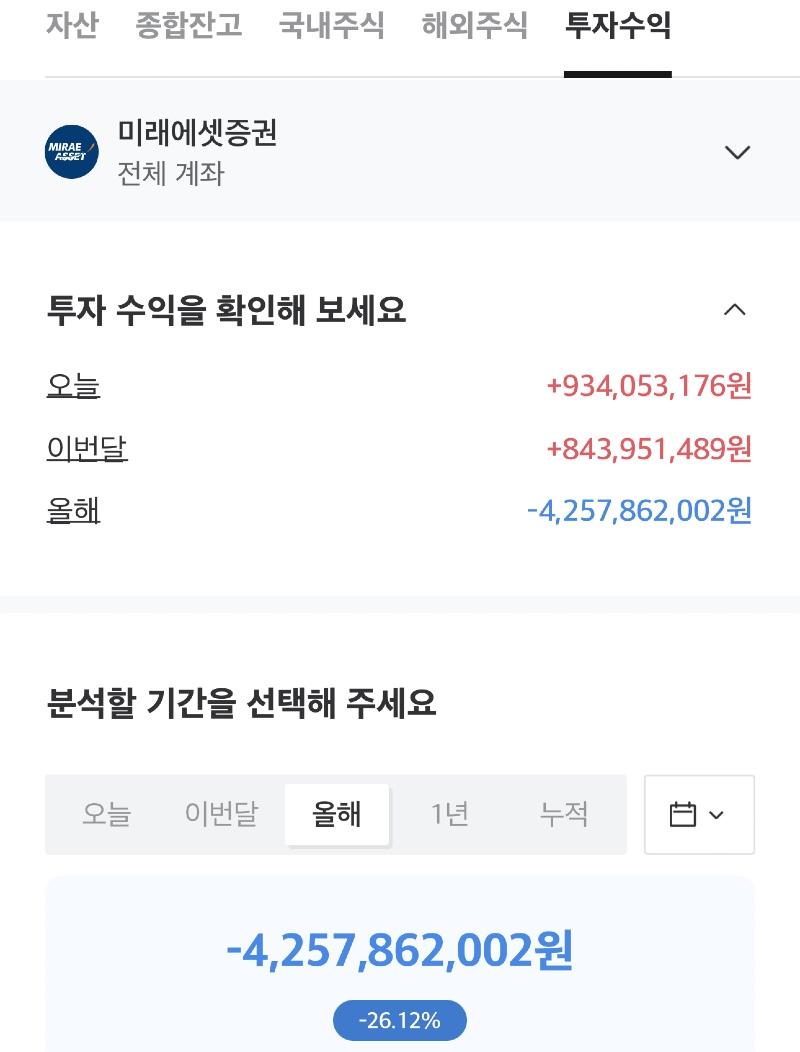Select 누적 in the period selector
The width and height of the screenshot is (800, 1052).
click(x=564, y=814)
